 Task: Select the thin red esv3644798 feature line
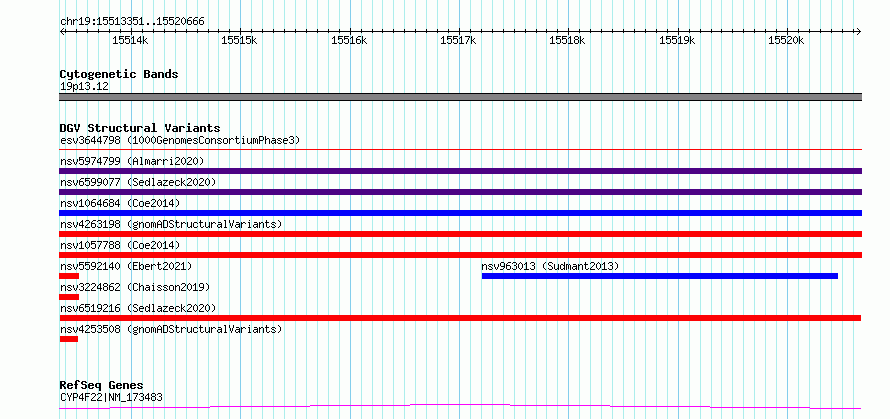coord(460,149)
